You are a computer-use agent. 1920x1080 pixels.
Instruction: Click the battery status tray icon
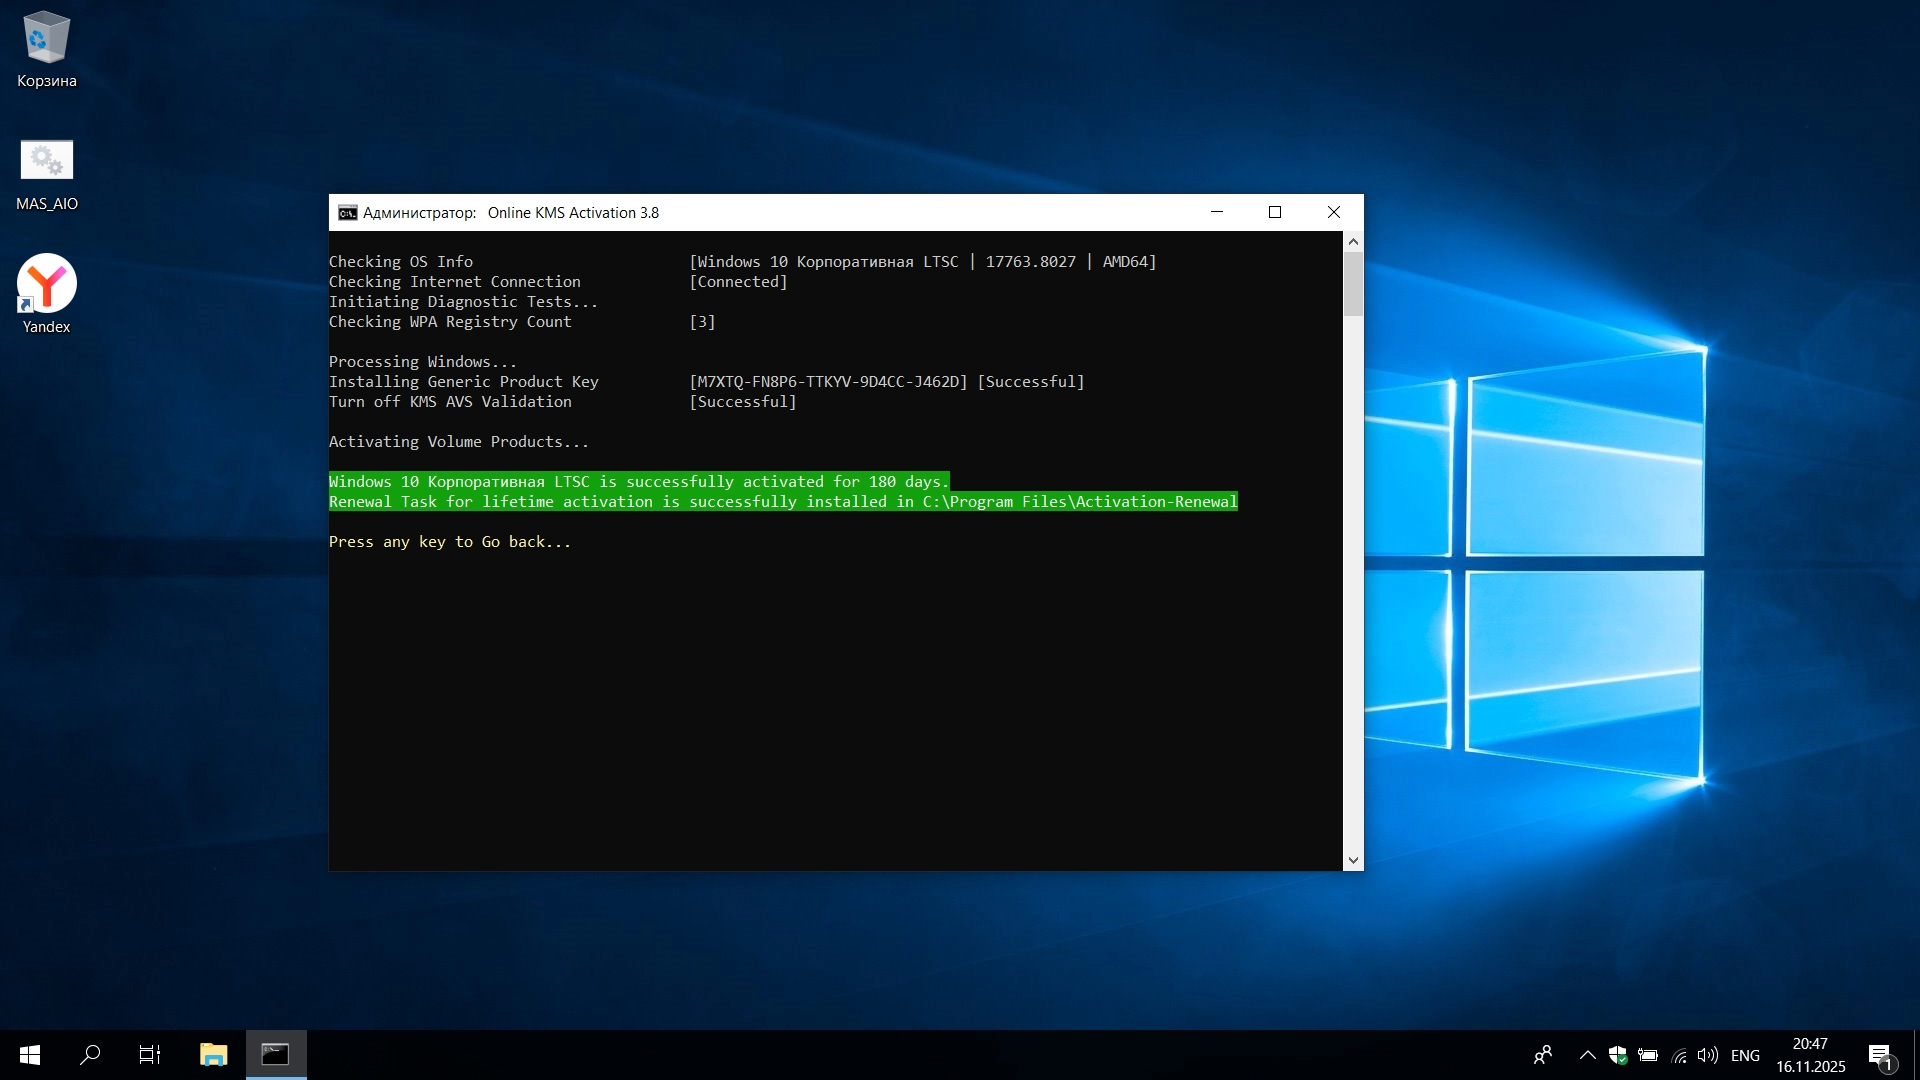click(x=1648, y=1055)
